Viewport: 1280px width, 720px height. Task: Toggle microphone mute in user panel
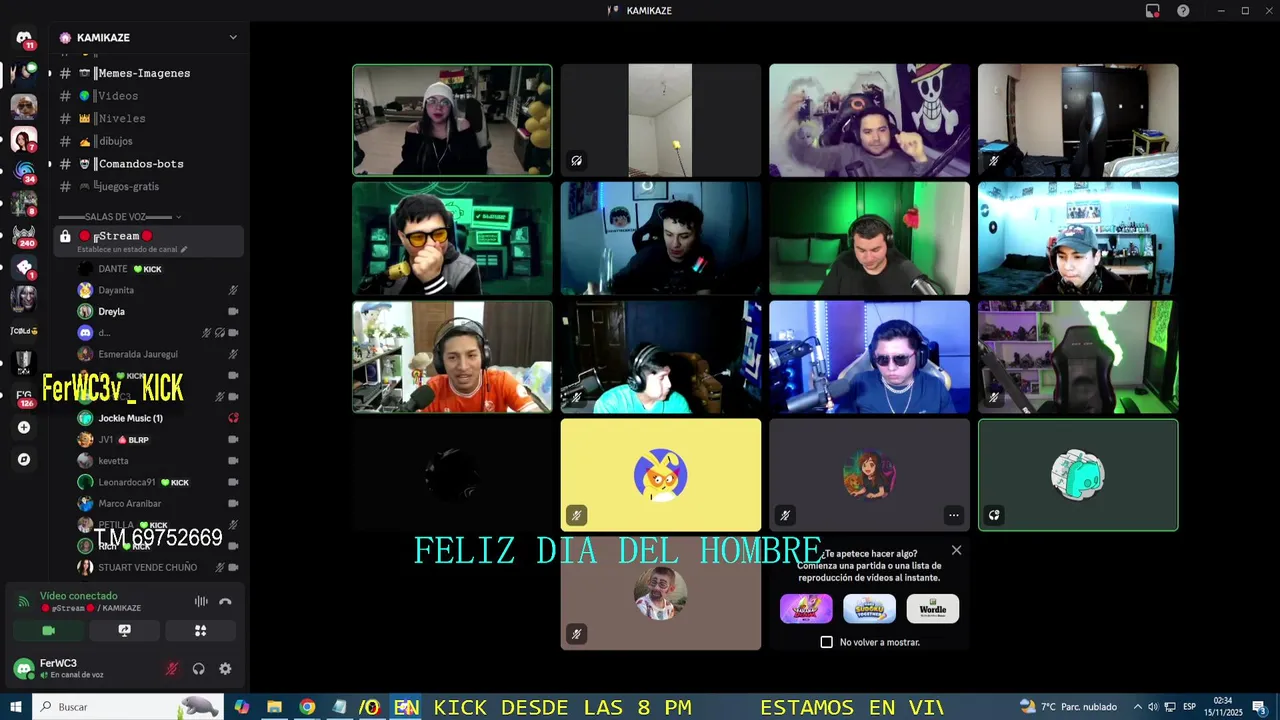pyautogui.click(x=172, y=669)
